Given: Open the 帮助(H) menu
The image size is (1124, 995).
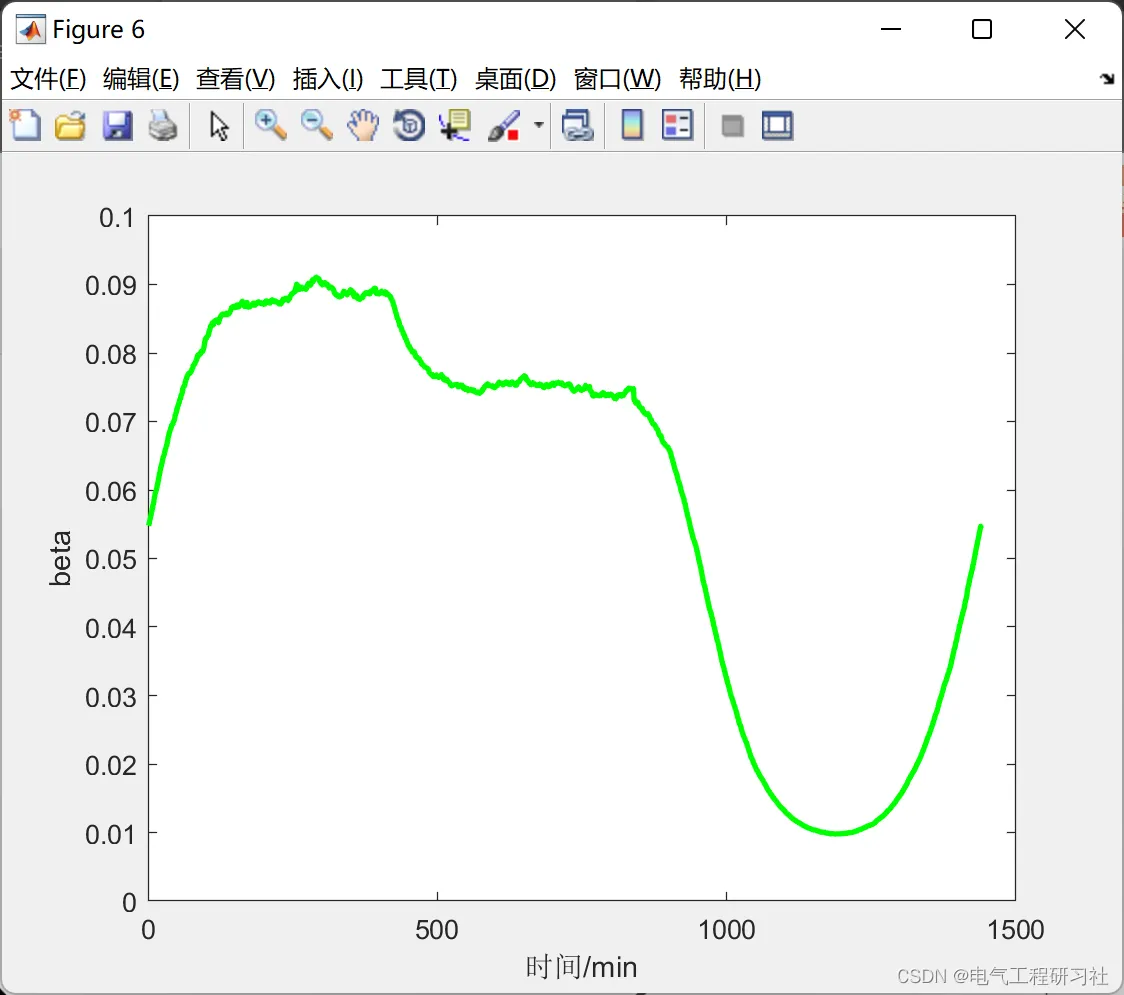Looking at the screenshot, I should [720, 79].
